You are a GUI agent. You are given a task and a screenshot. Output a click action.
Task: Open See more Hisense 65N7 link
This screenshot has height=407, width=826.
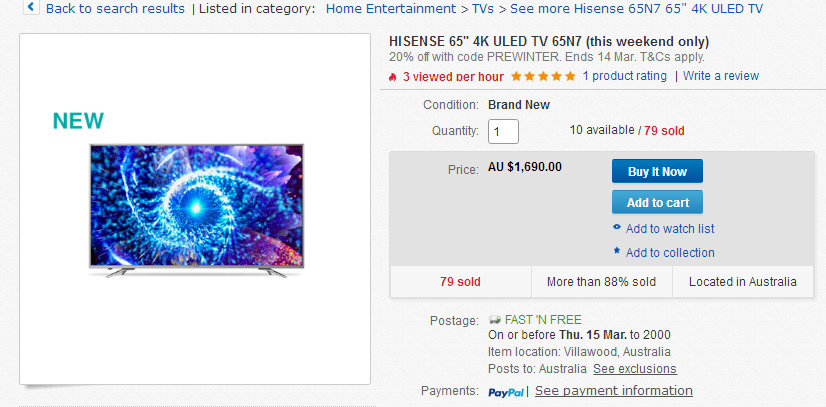(x=636, y=8)
